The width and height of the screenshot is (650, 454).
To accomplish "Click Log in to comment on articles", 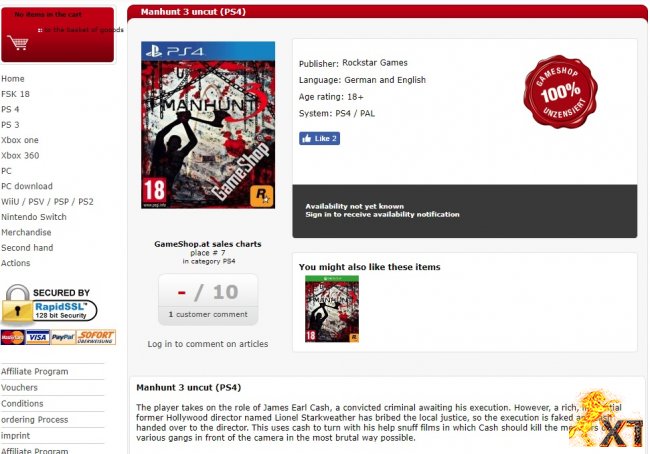I will coord(208,344).
